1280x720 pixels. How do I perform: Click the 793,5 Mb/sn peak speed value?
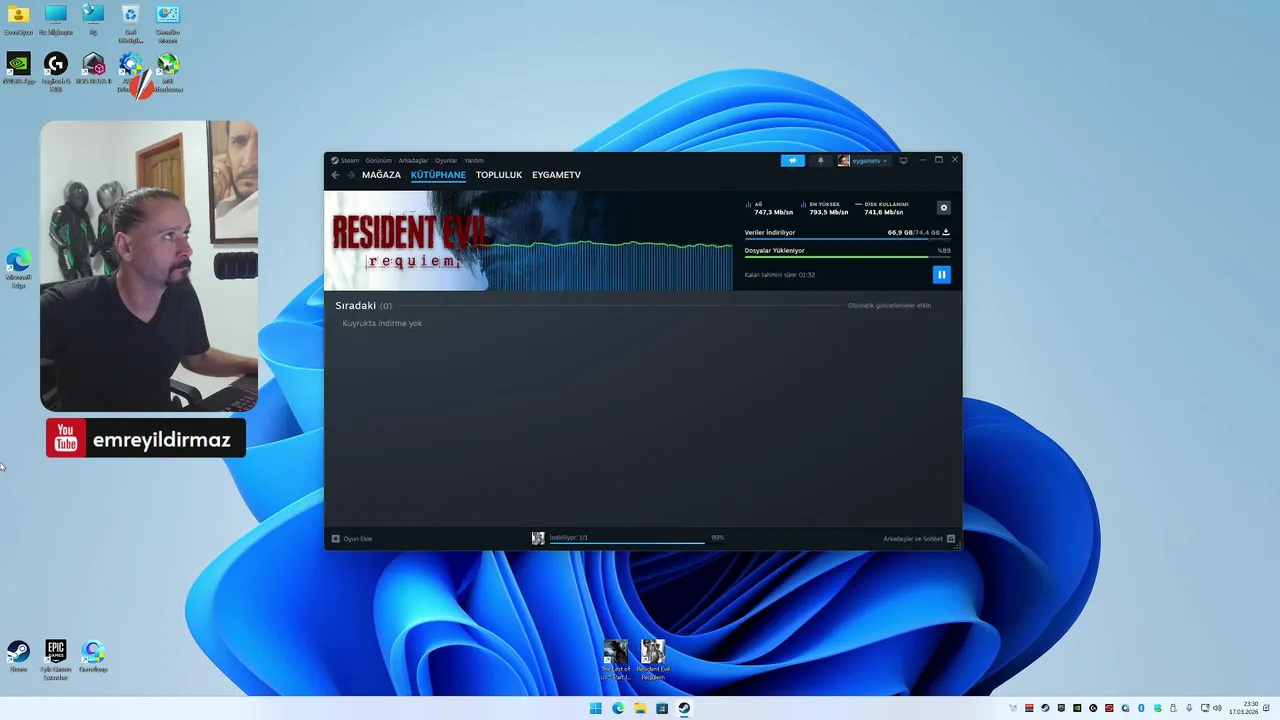(829, 212)
